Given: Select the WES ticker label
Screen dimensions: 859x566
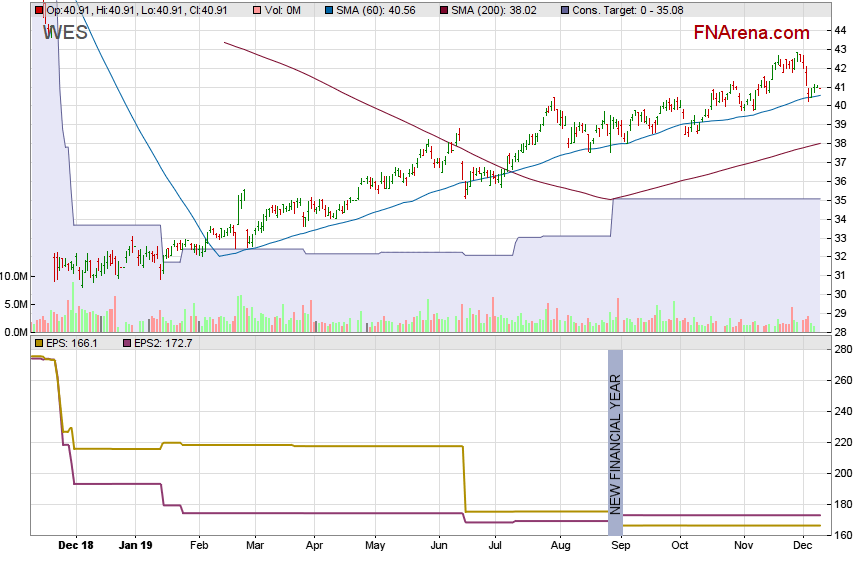Looking at the screenshot, I should [x=66, y=32].
